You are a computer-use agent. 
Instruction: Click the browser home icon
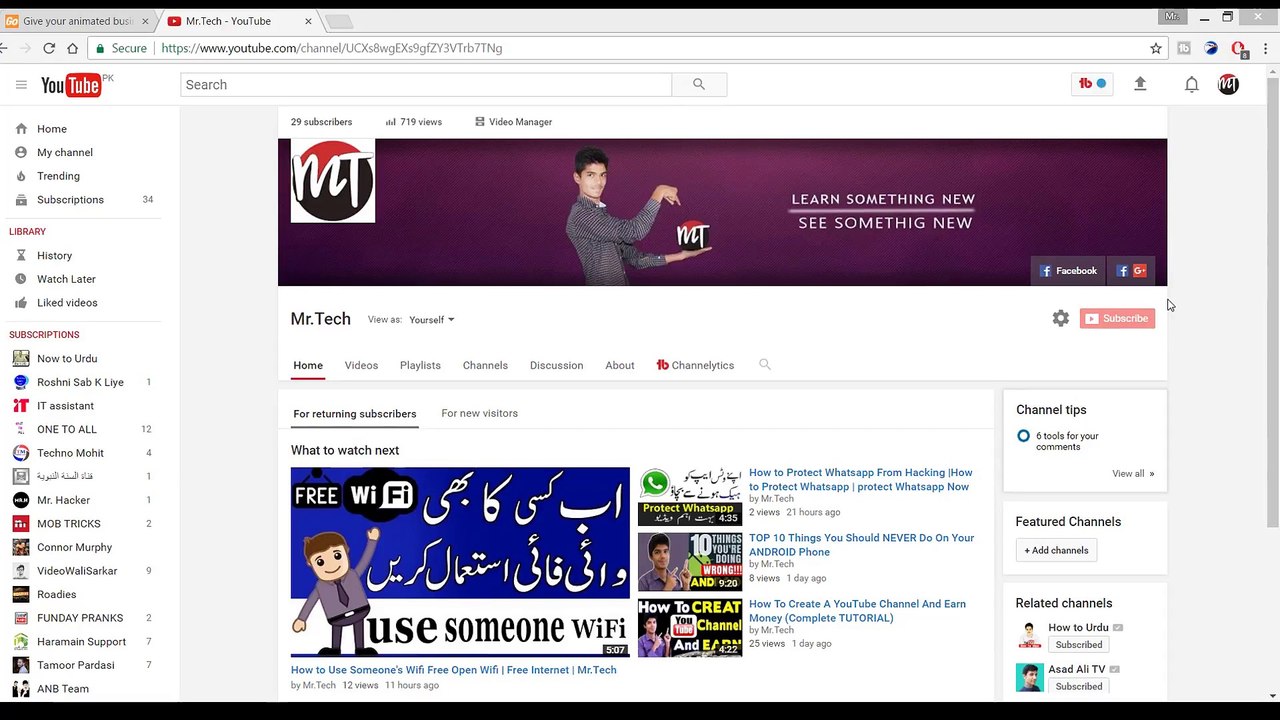tap(72, 48)
